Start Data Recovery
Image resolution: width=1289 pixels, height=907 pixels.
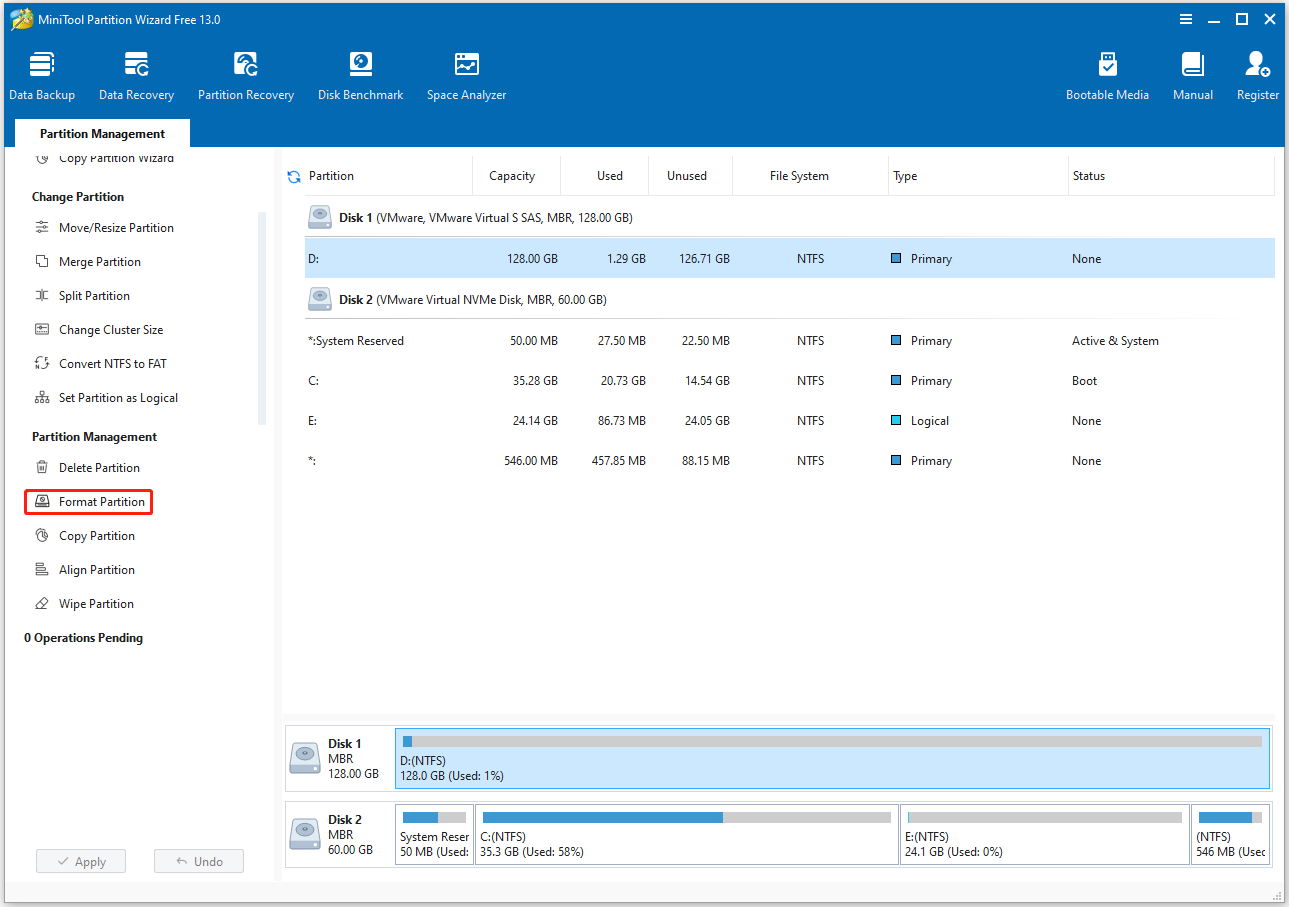click(136, 75)
